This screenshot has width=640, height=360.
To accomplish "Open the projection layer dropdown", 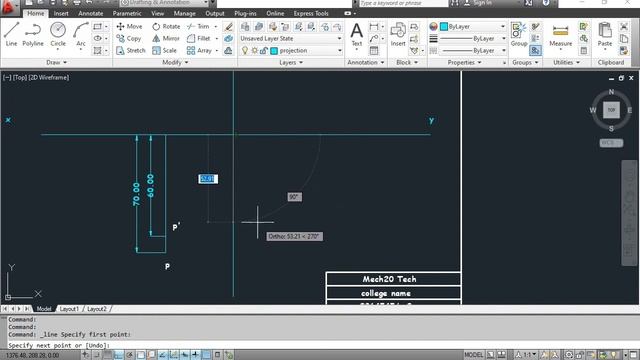I will click(x=291, y=51).
